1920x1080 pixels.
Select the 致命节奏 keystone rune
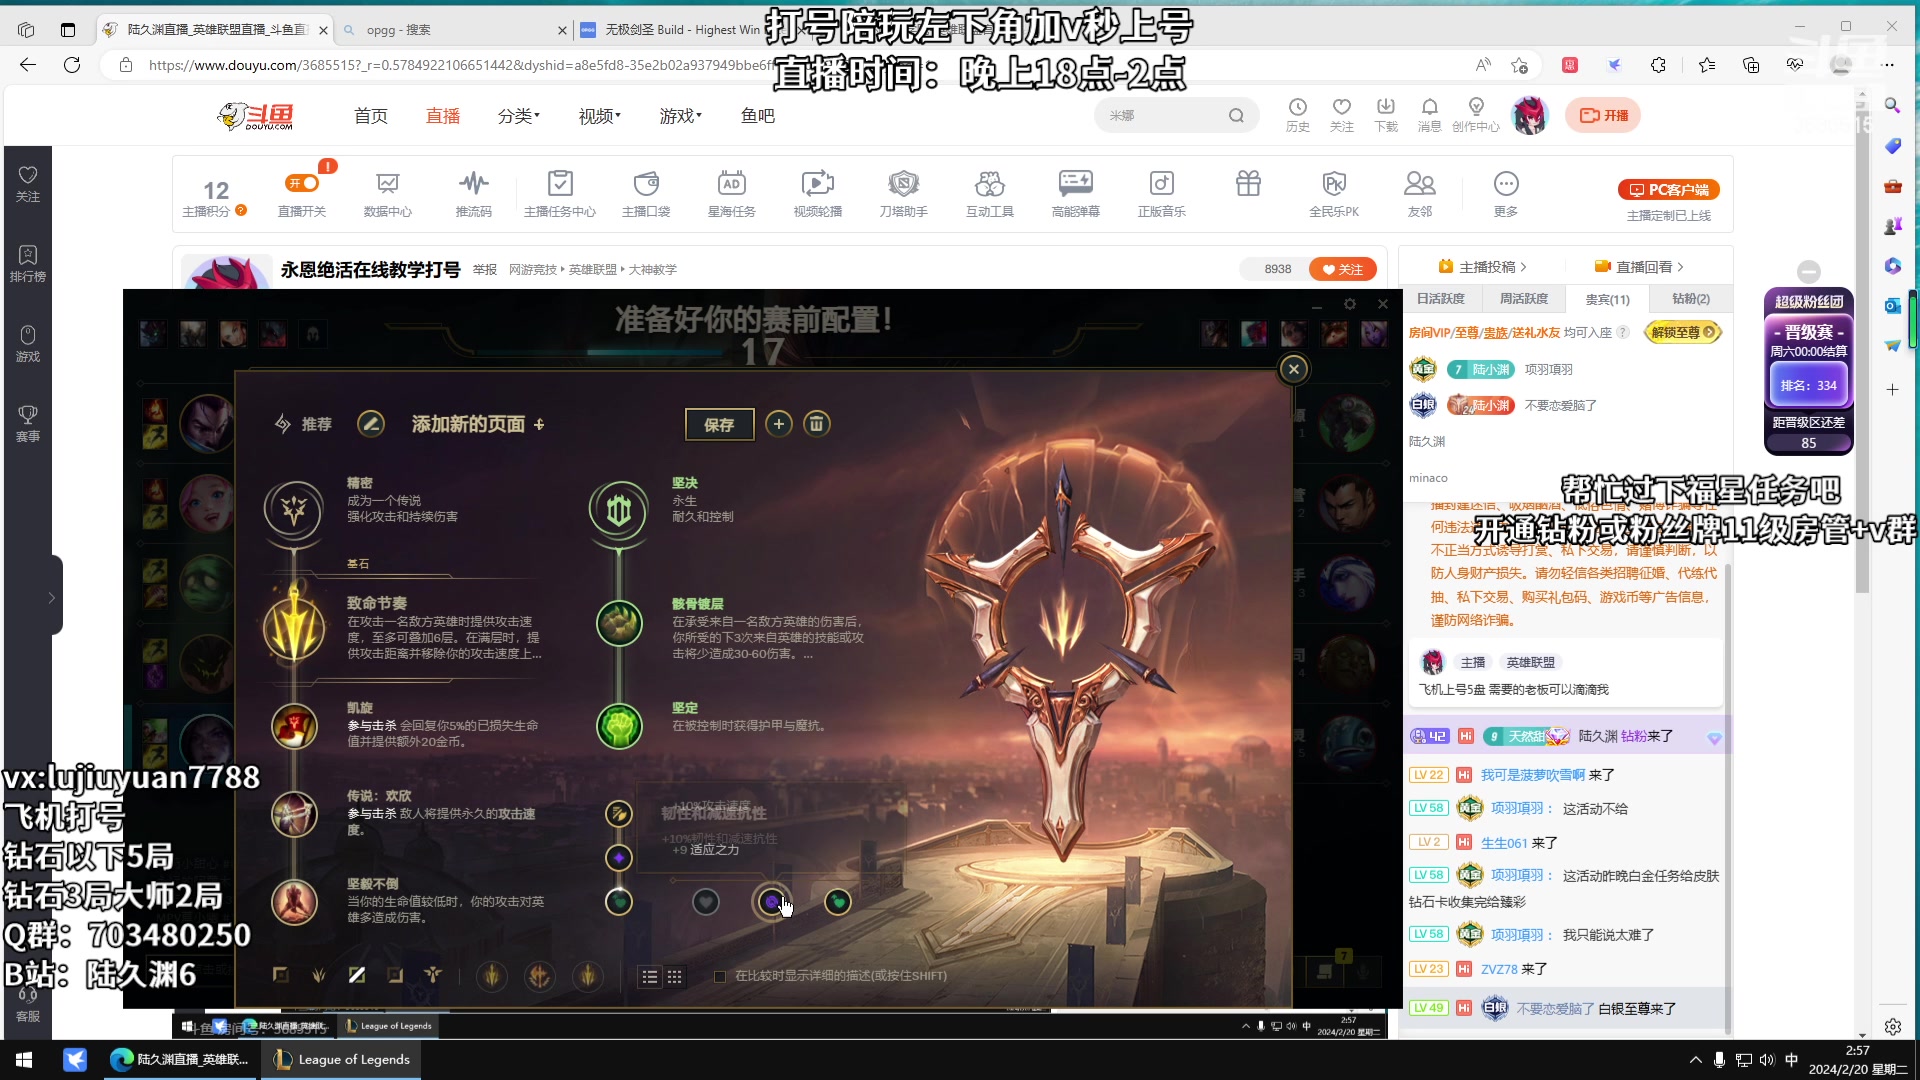coord(294,628)
